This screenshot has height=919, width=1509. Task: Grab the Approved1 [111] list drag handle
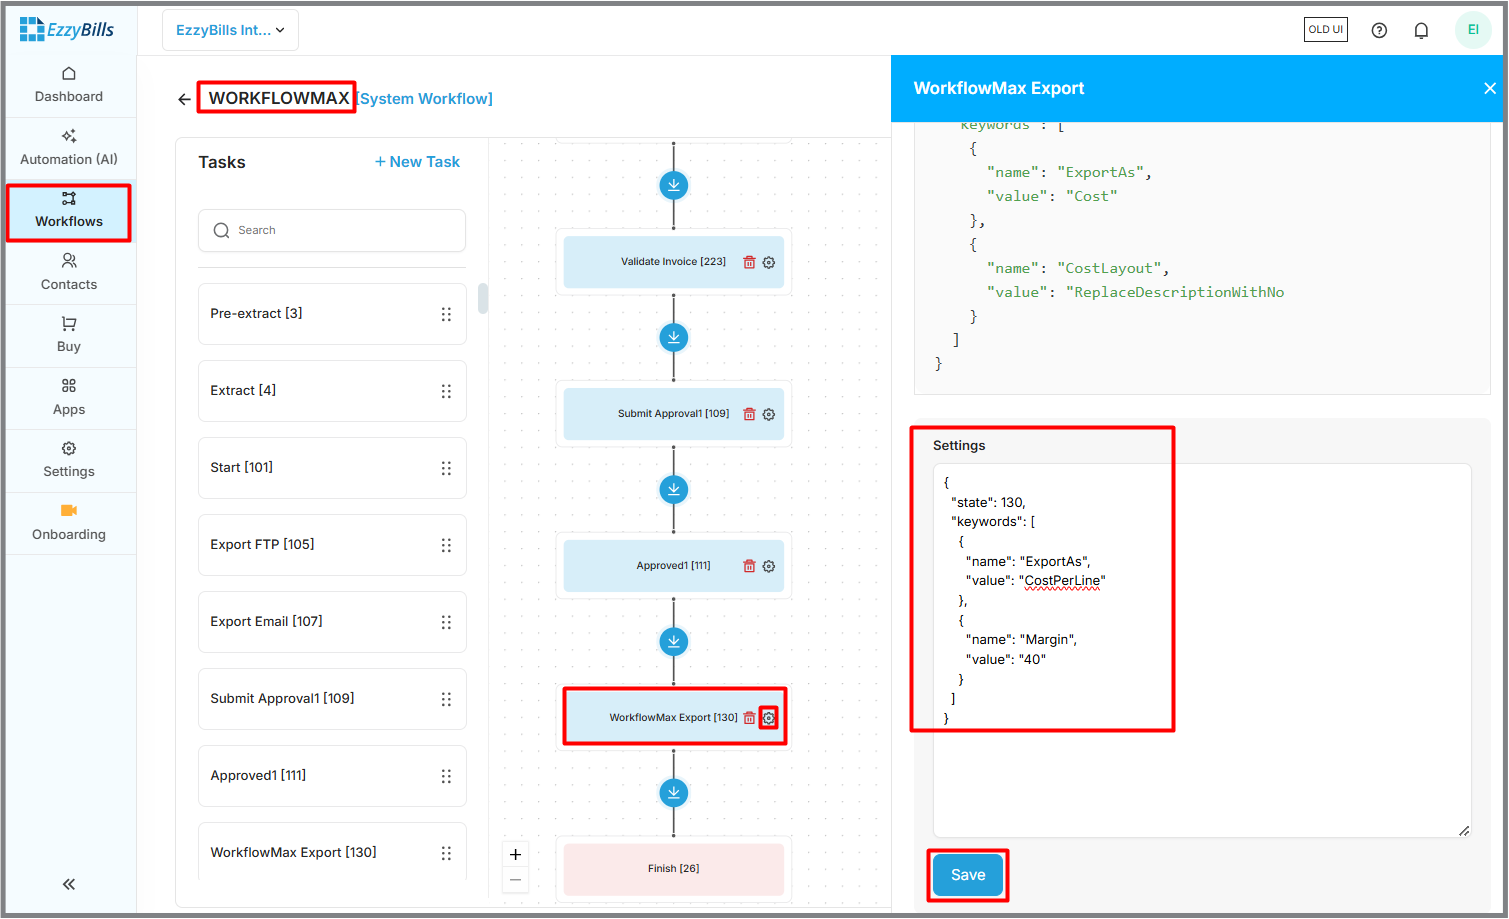point(446,776)
